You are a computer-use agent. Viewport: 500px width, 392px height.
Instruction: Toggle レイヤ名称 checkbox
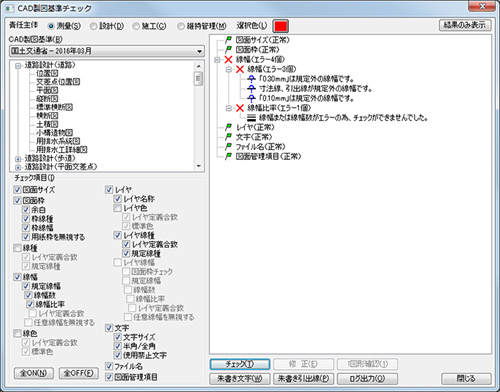[117, 199]
